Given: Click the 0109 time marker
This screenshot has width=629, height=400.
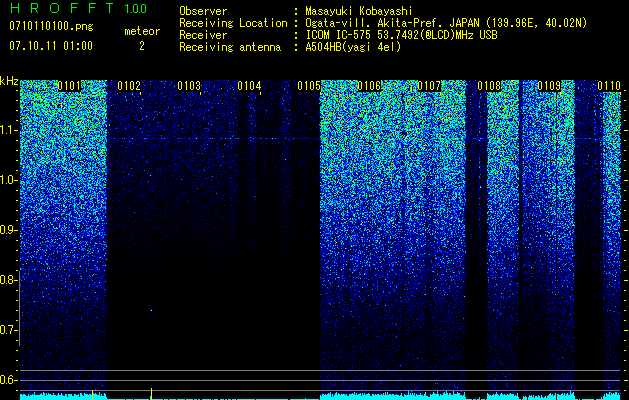Looking at the screenshot, I should point(549,86).
